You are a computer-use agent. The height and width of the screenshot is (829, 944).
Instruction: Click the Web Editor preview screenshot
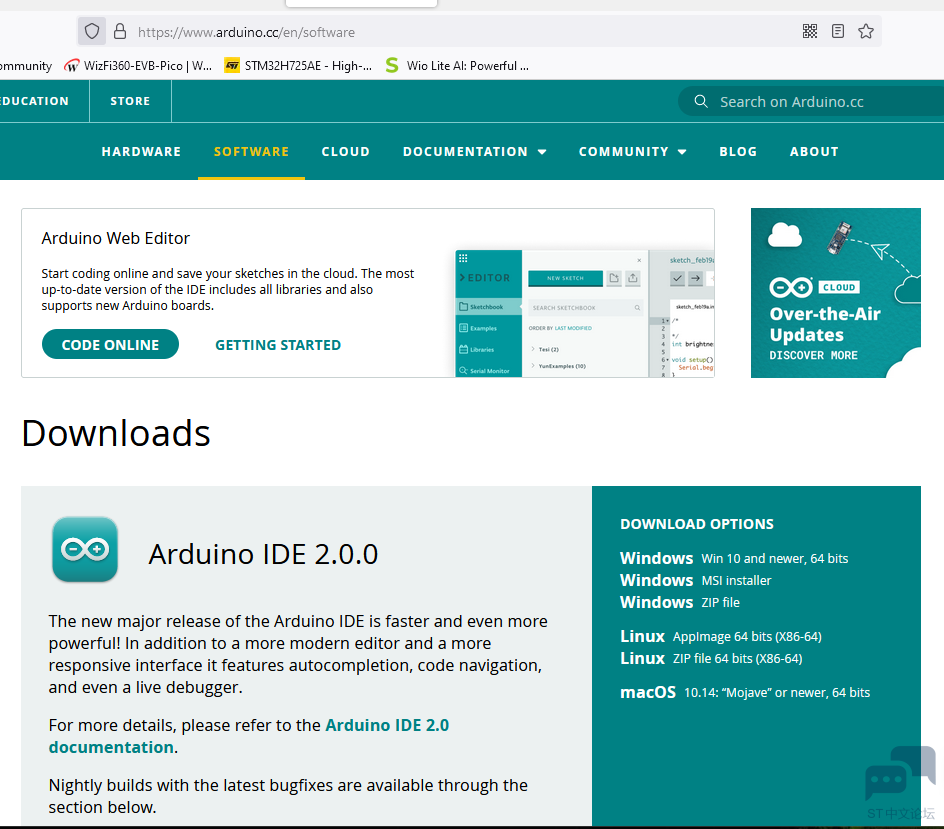[x=585, y=313]
